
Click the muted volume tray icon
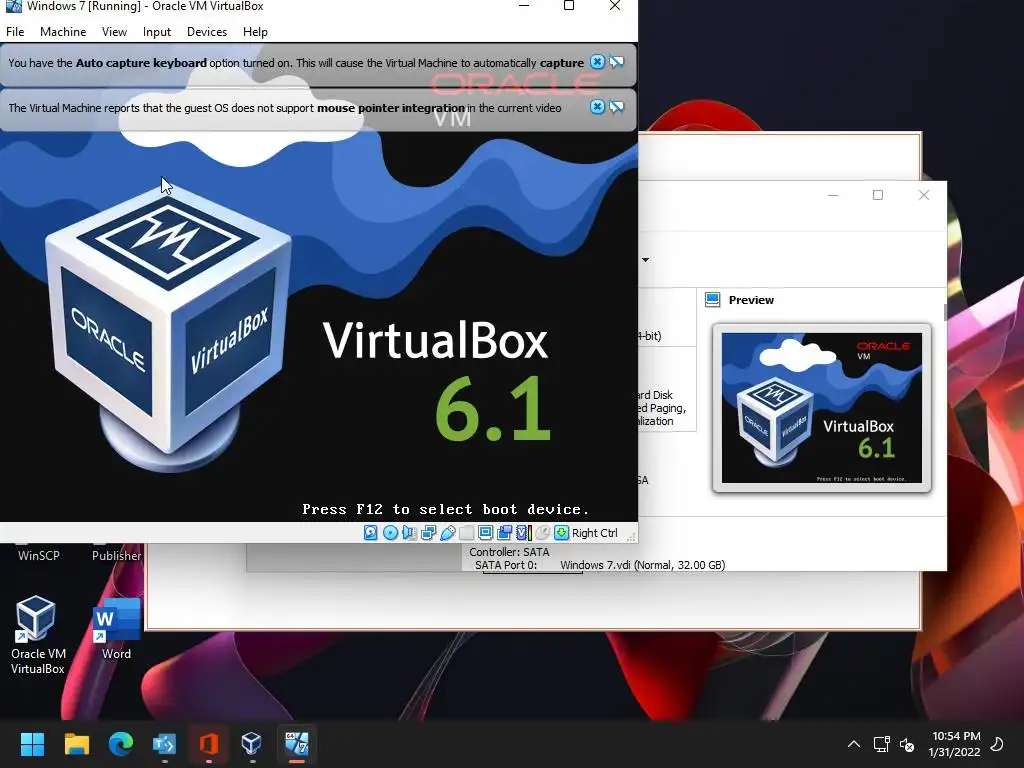(x=906, y=744)
